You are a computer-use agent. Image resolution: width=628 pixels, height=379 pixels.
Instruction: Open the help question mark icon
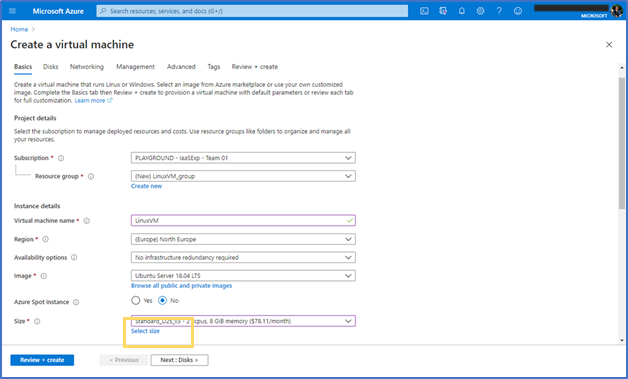click(x=499, y=11)
